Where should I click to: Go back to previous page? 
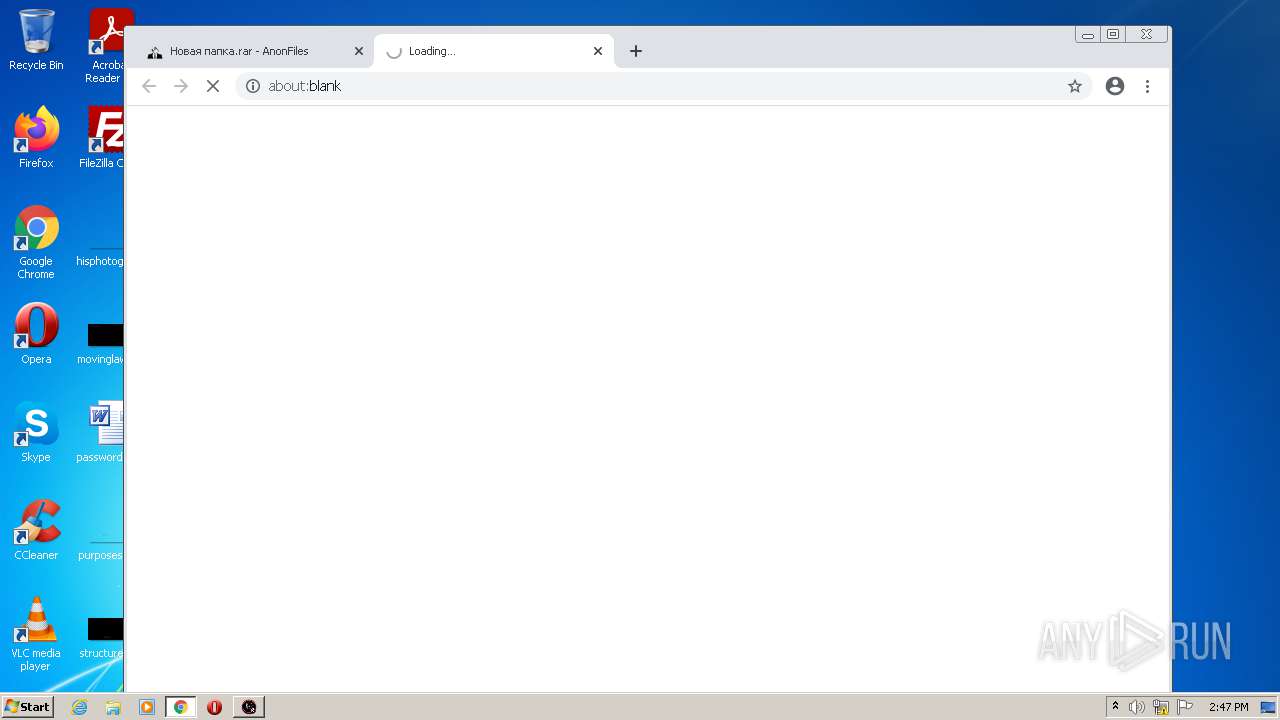pyautogui.click(x=149, y=86)
